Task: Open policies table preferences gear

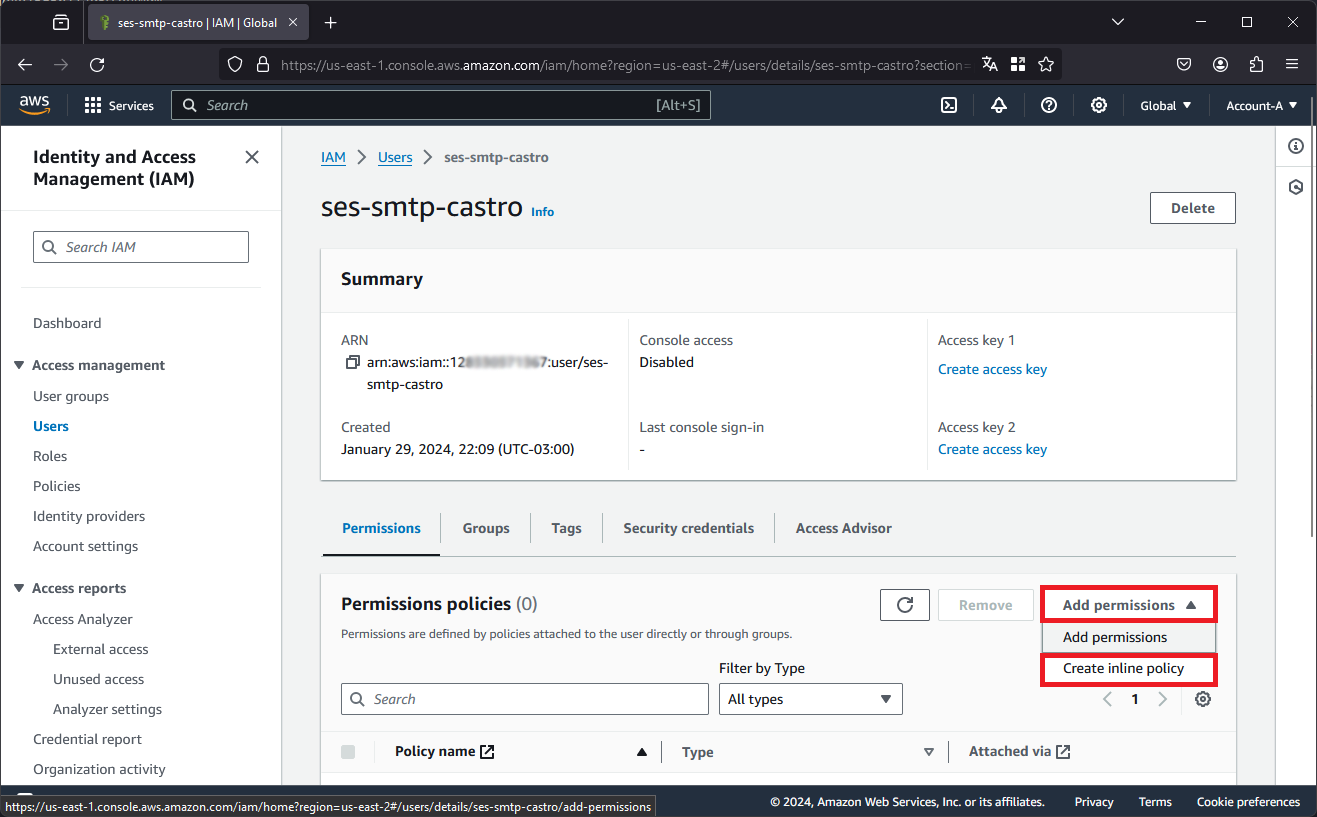Action: coord(1203,699)
